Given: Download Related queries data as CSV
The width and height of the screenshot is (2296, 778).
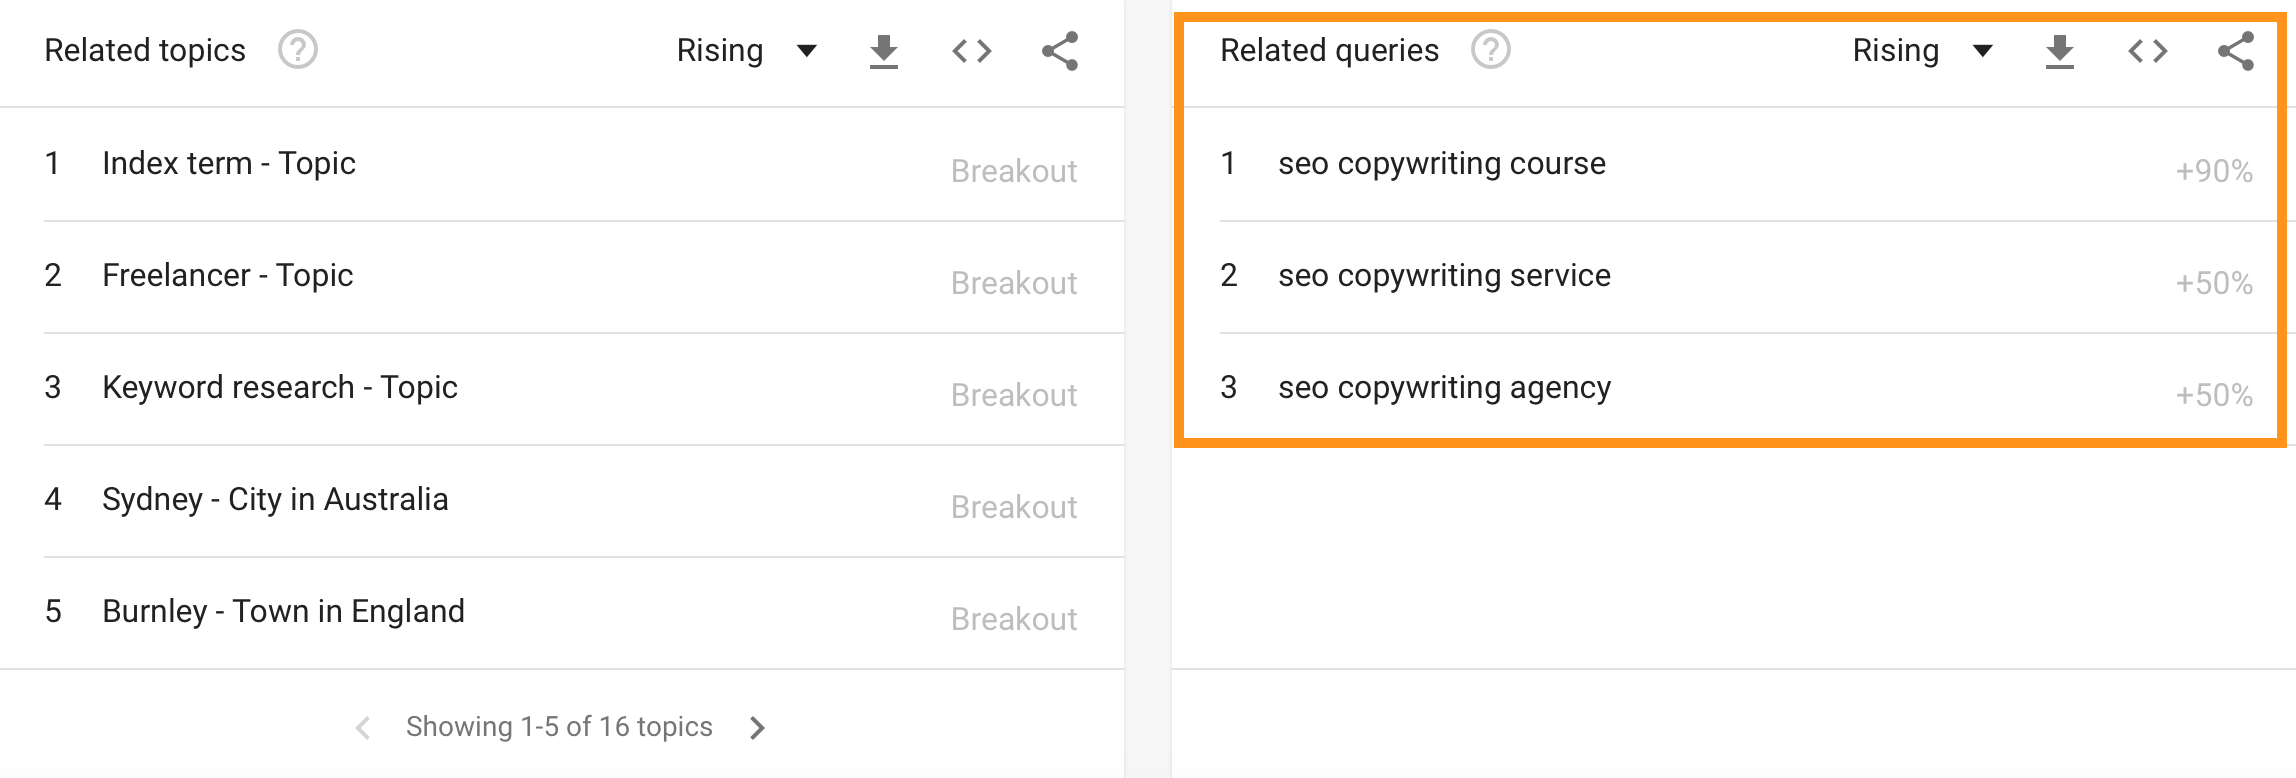Looking at the screenshot, I should (2059, 51).
